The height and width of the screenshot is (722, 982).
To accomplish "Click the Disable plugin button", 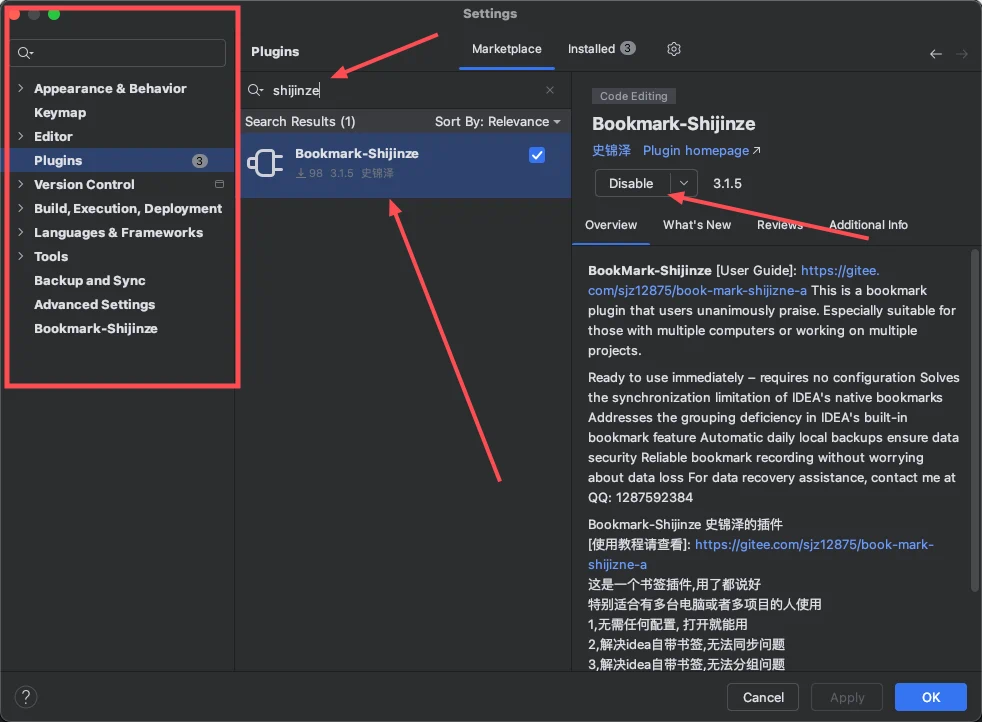I will point(631,183).
